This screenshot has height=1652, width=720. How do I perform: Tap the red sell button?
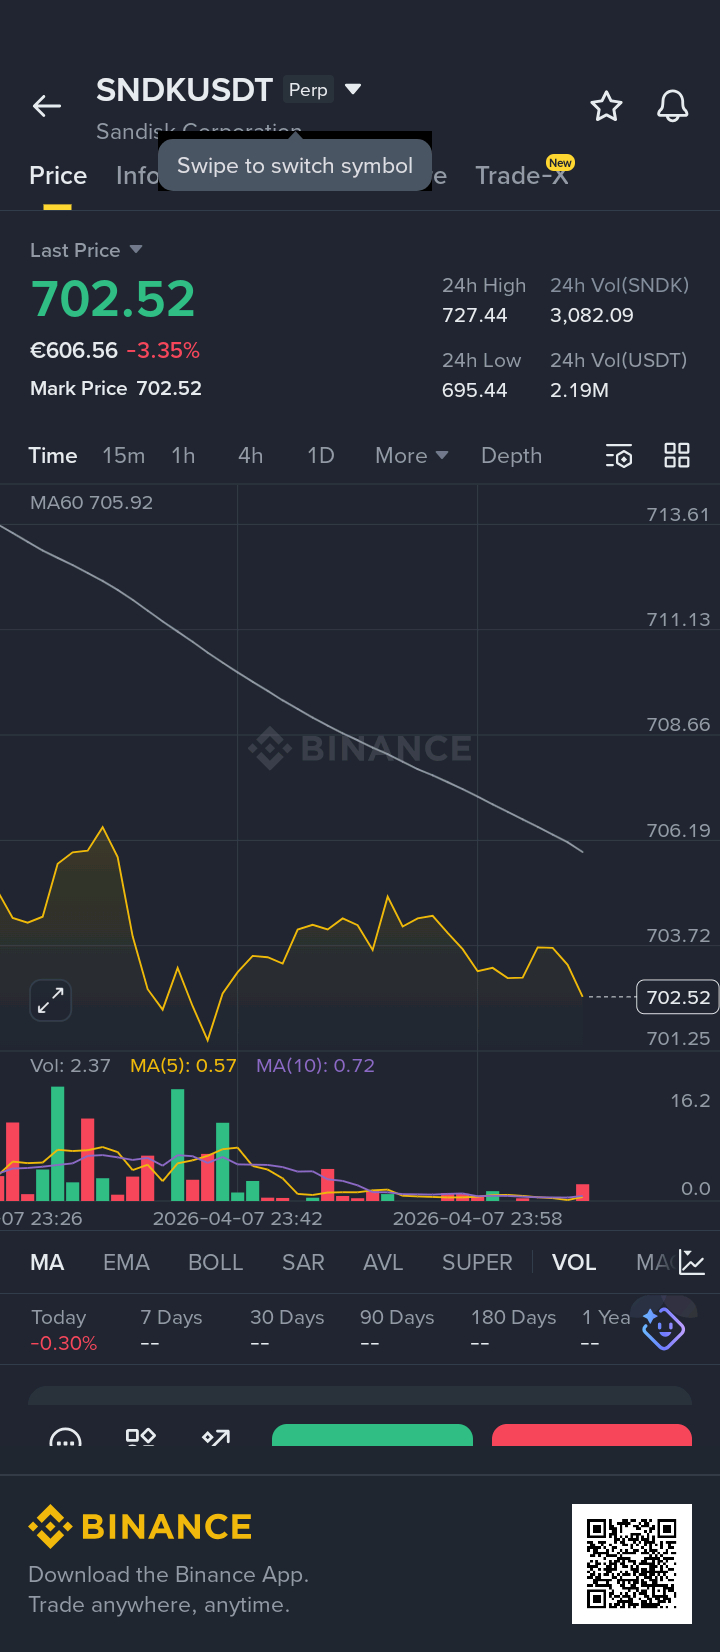coord(592,1435)
